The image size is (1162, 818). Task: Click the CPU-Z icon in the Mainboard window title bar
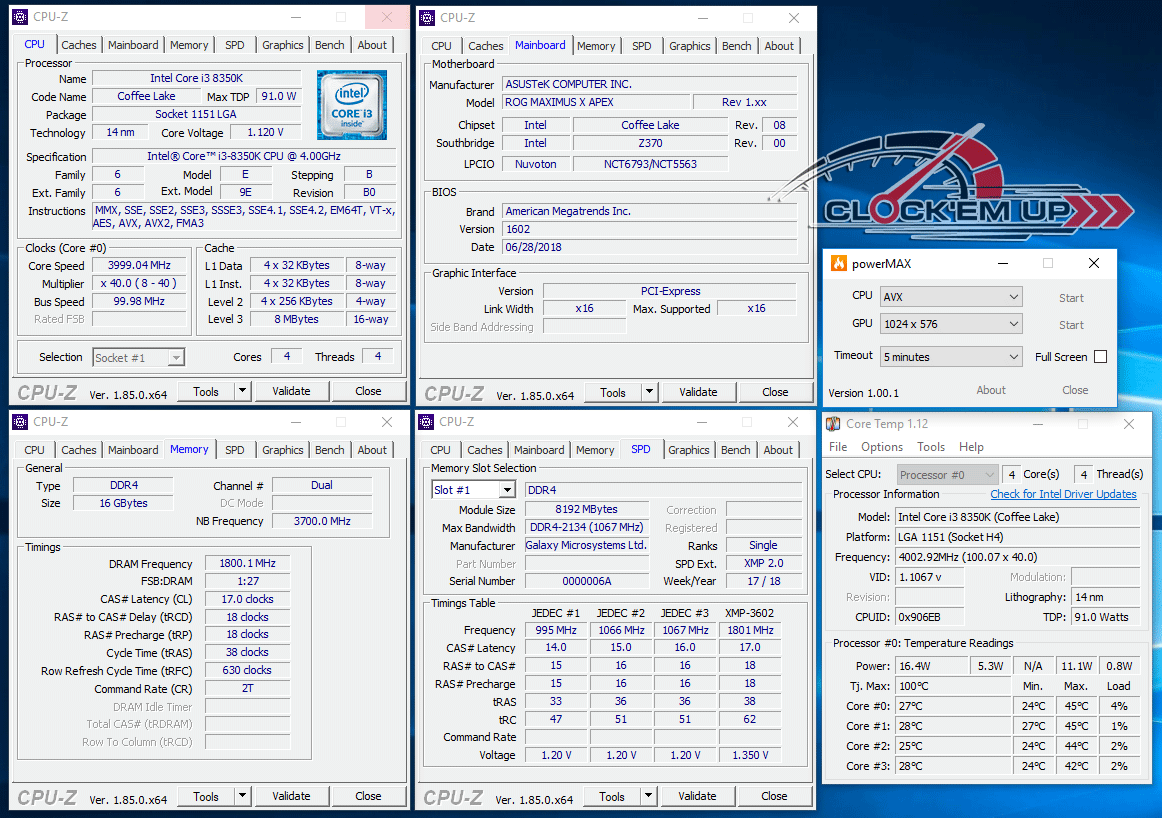[x=427, y=18]
